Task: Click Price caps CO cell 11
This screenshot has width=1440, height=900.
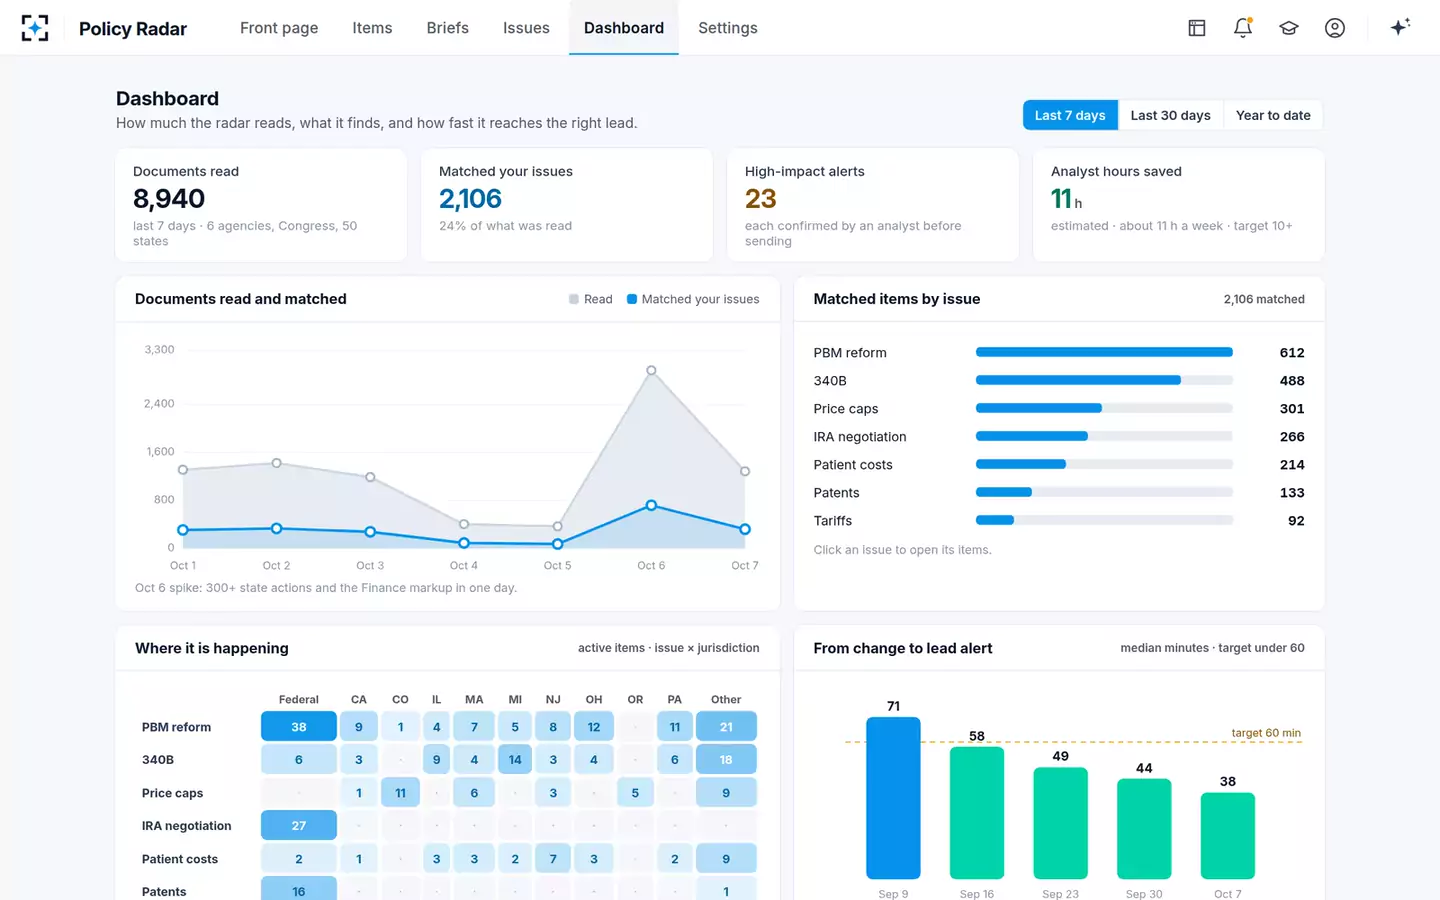Action: pos(400,793)
